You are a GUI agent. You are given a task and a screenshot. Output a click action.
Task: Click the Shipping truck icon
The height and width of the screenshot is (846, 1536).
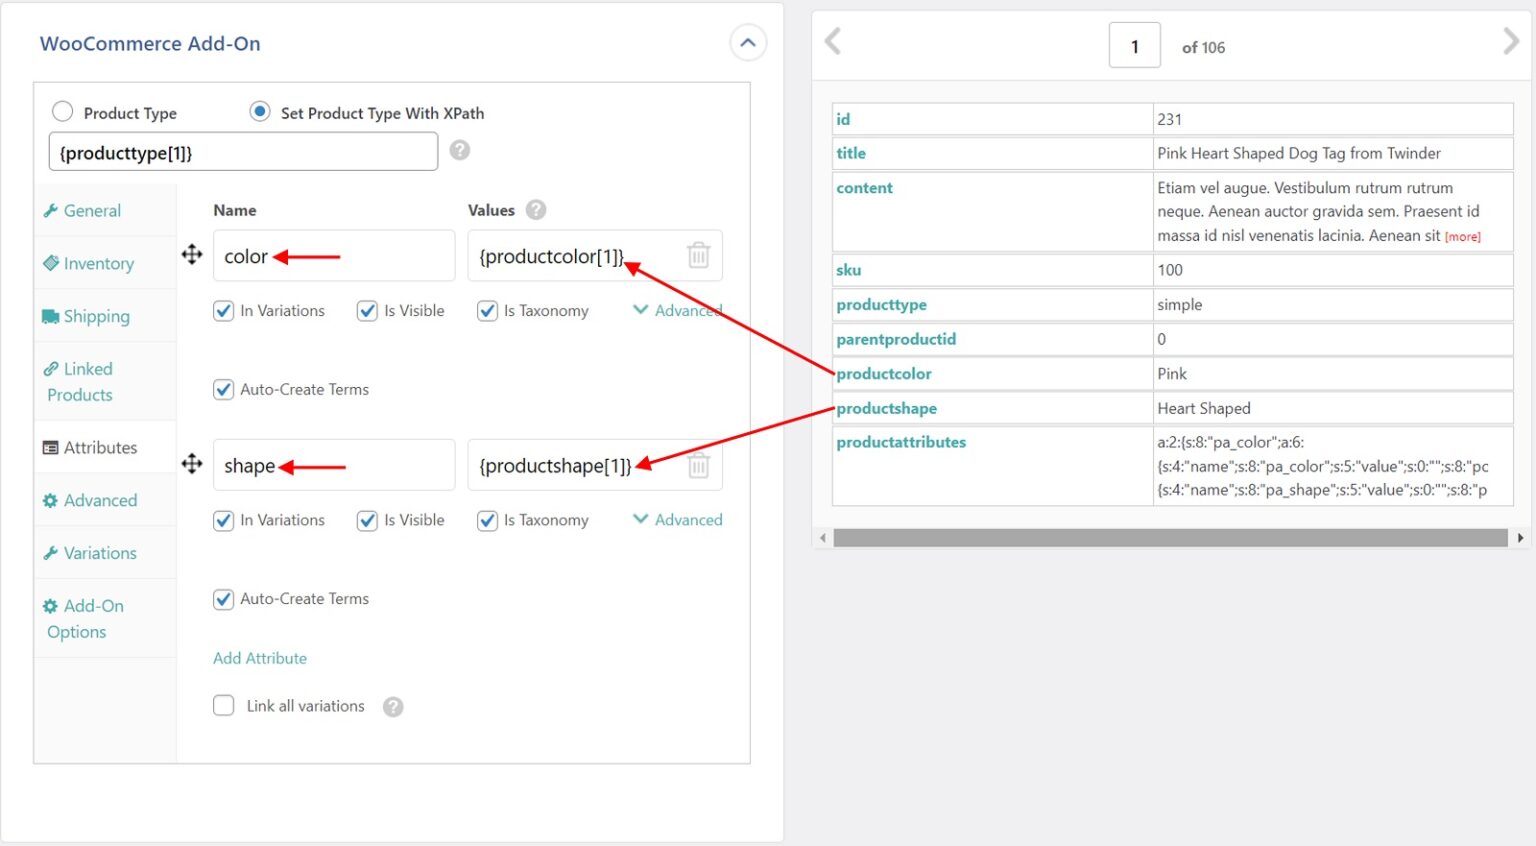click(x=52, y=316)
